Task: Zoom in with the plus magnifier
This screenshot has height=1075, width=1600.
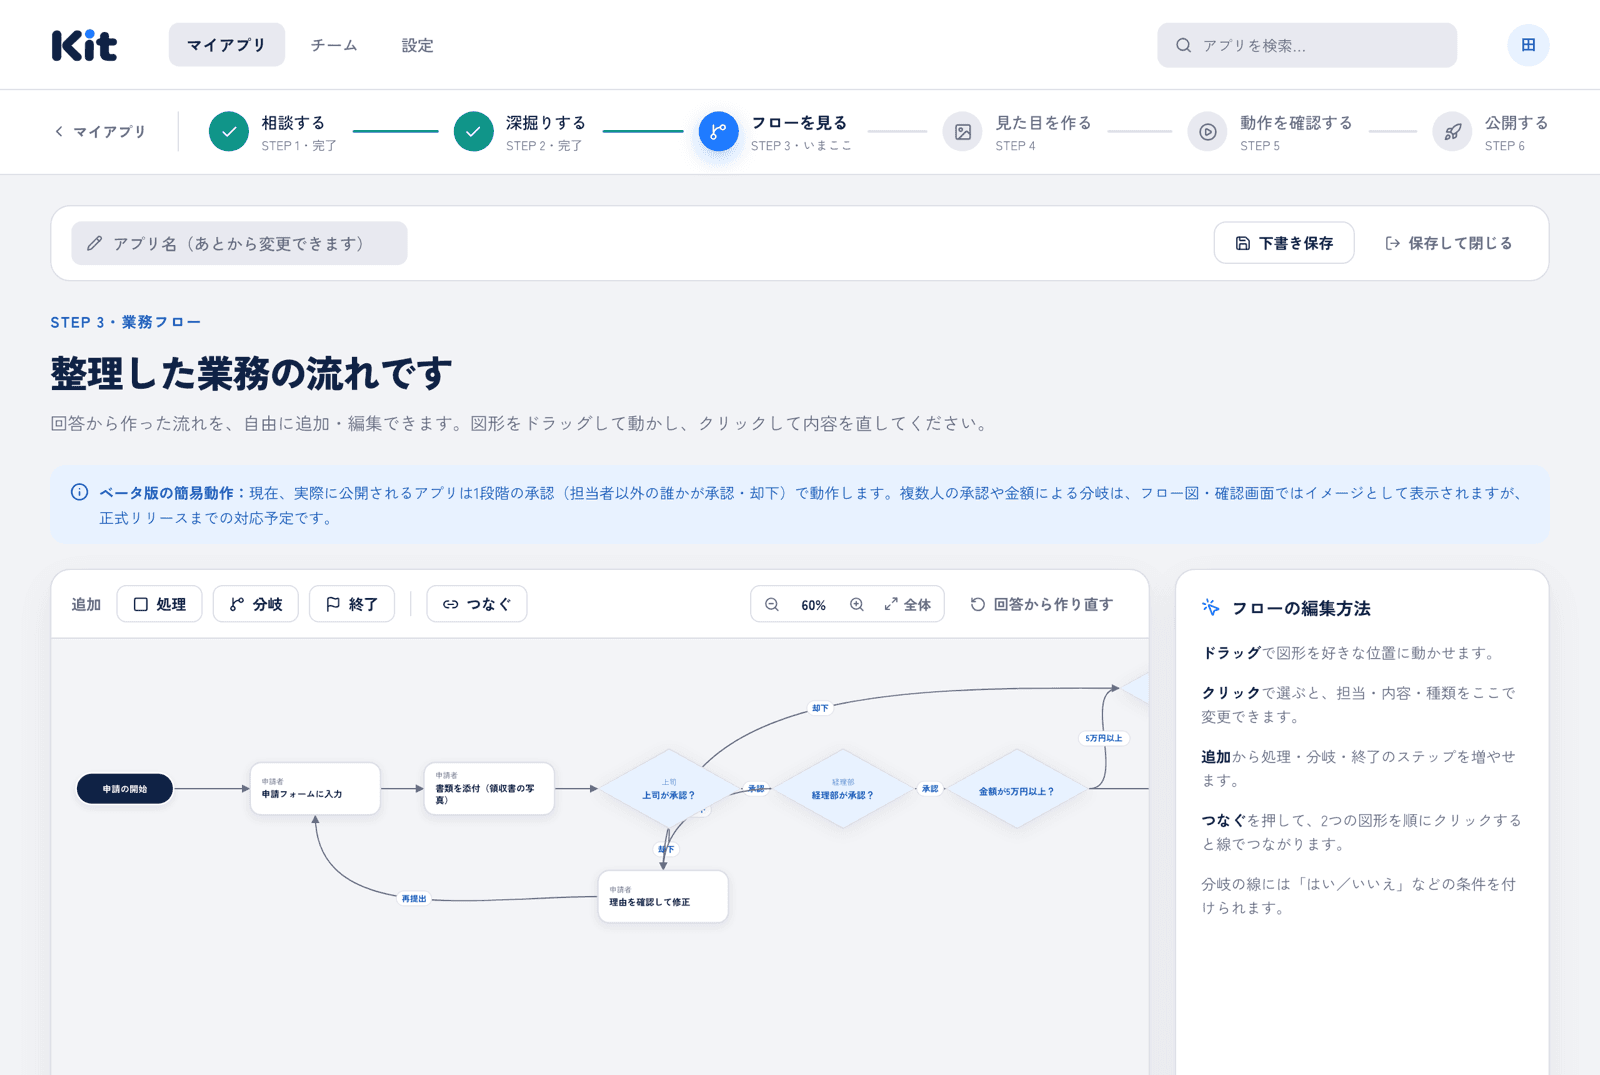Action: click(x=857, y=604)
